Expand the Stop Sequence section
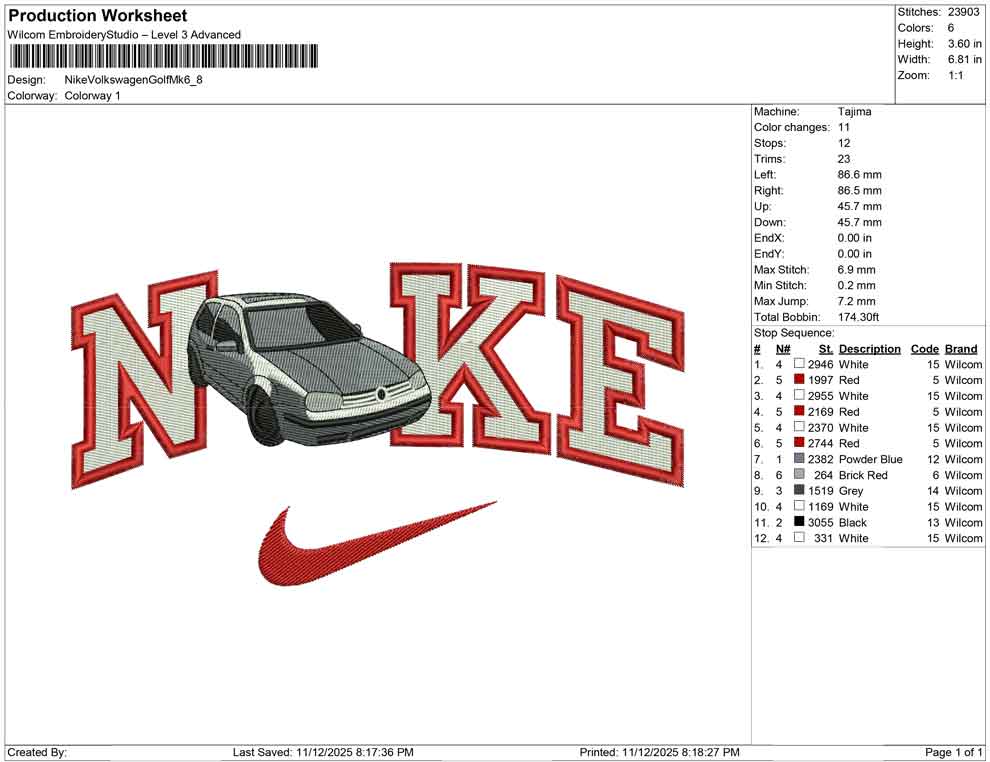990x762 pixels. (x=793, y=332)
